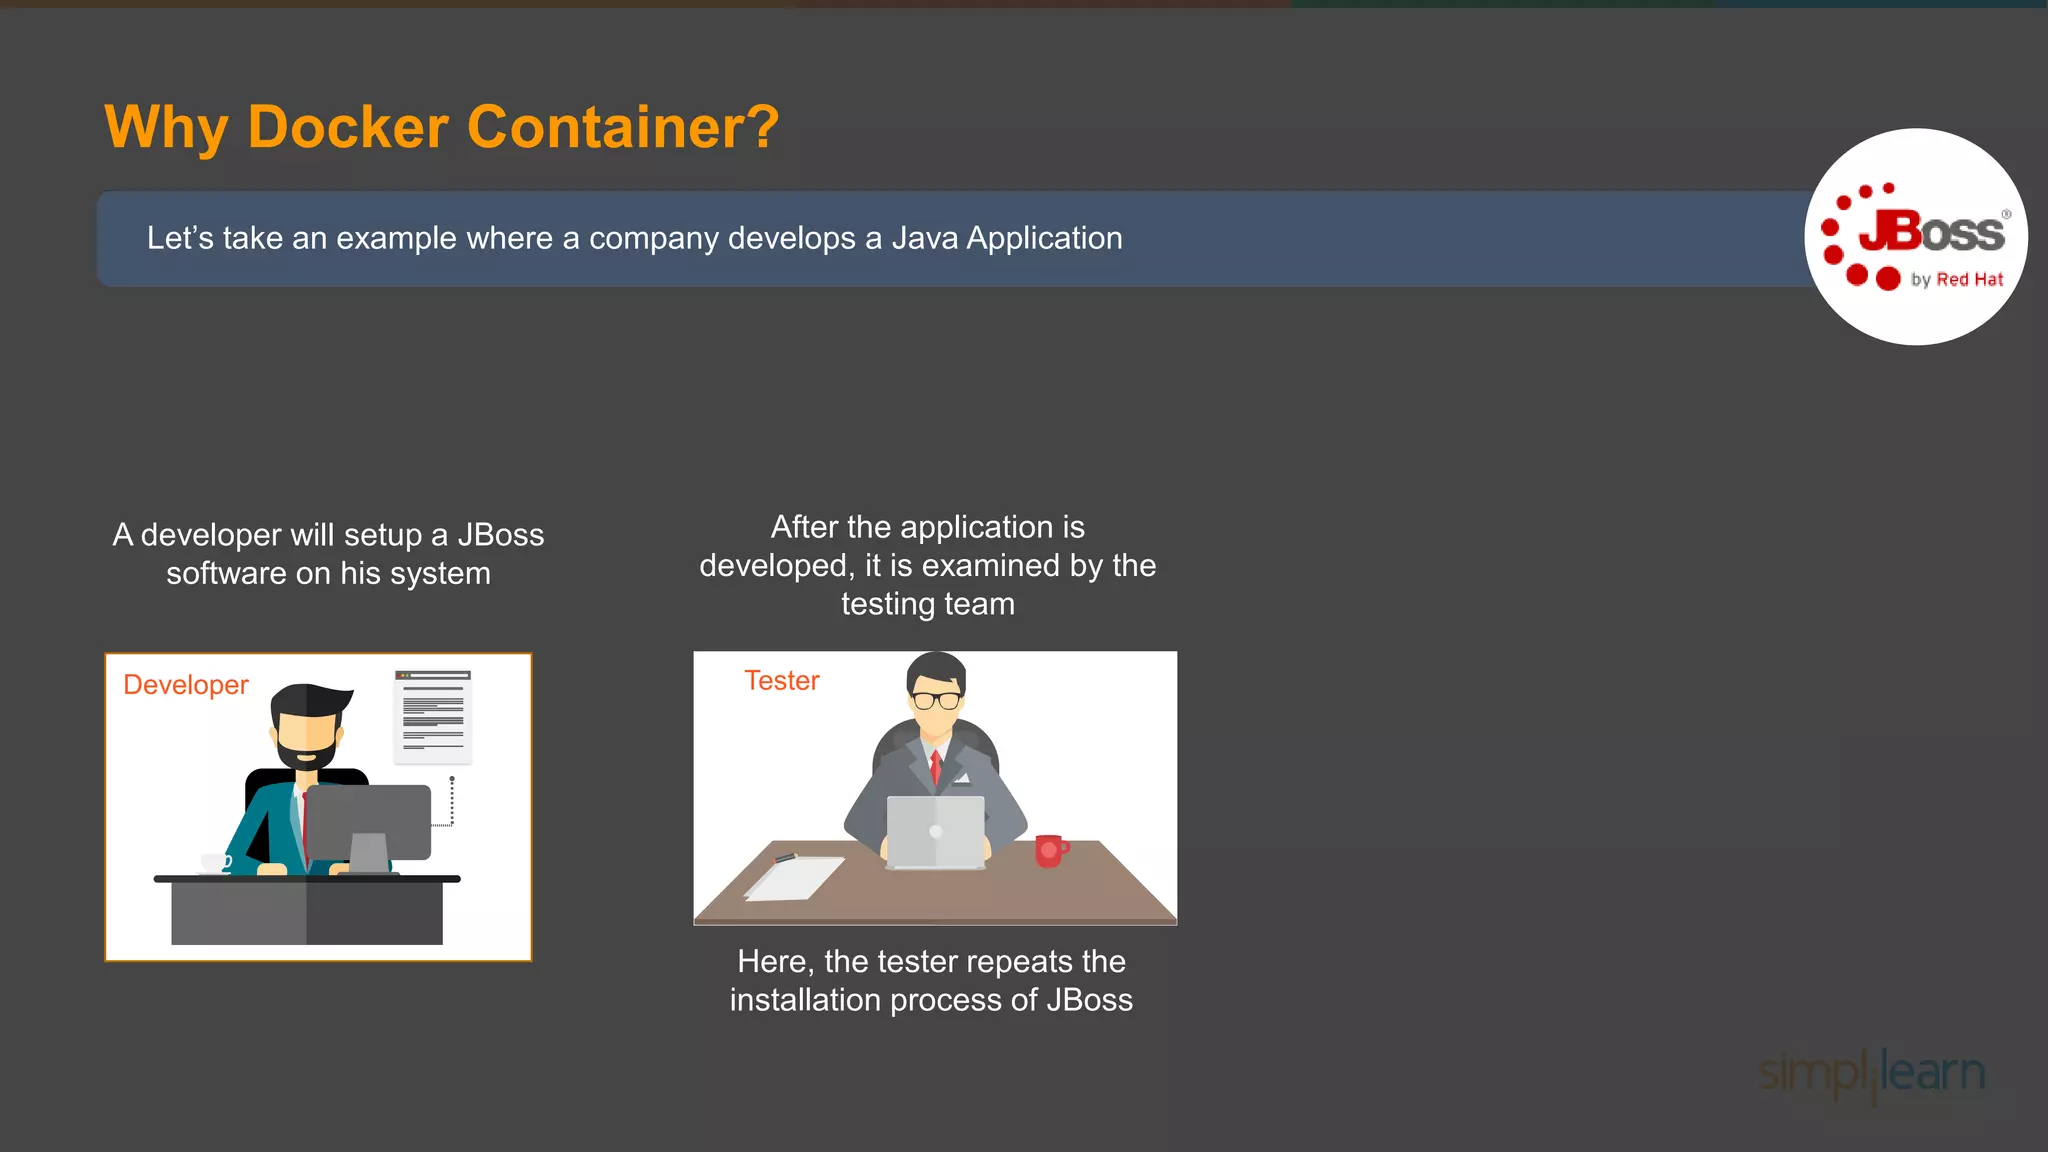The height and width of the screenshot is (1152, 2048).
Task: Click the tester's eyeglasses
Action: [x=937, y=699]
